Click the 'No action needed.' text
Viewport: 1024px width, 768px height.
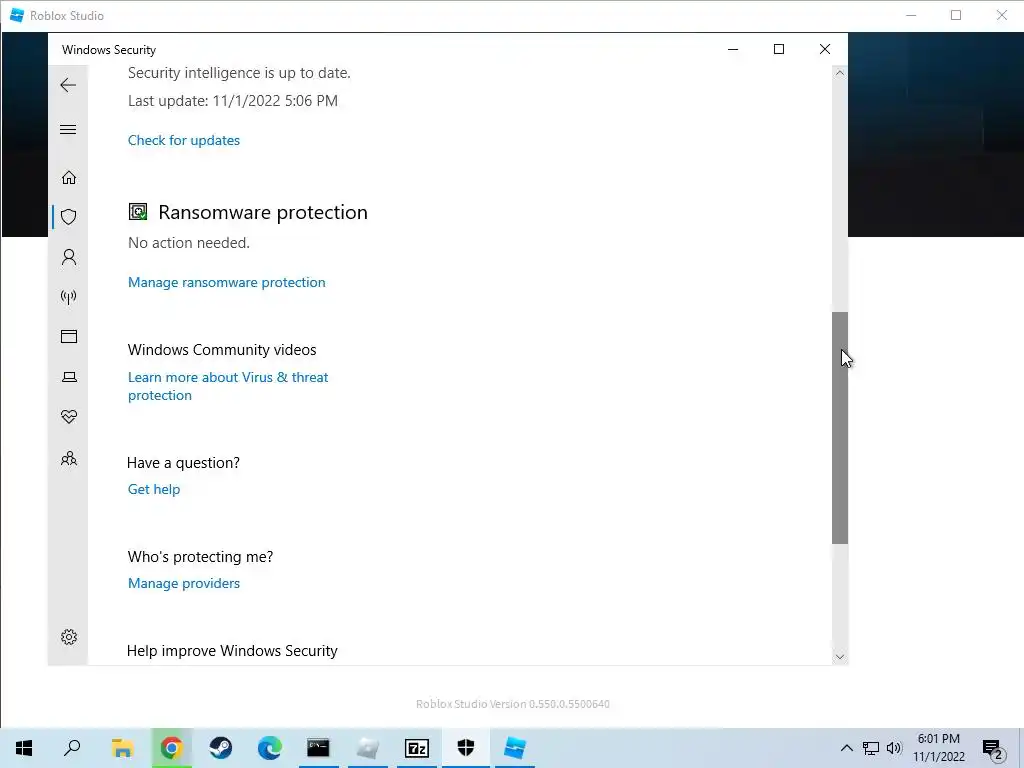[189, 243]
